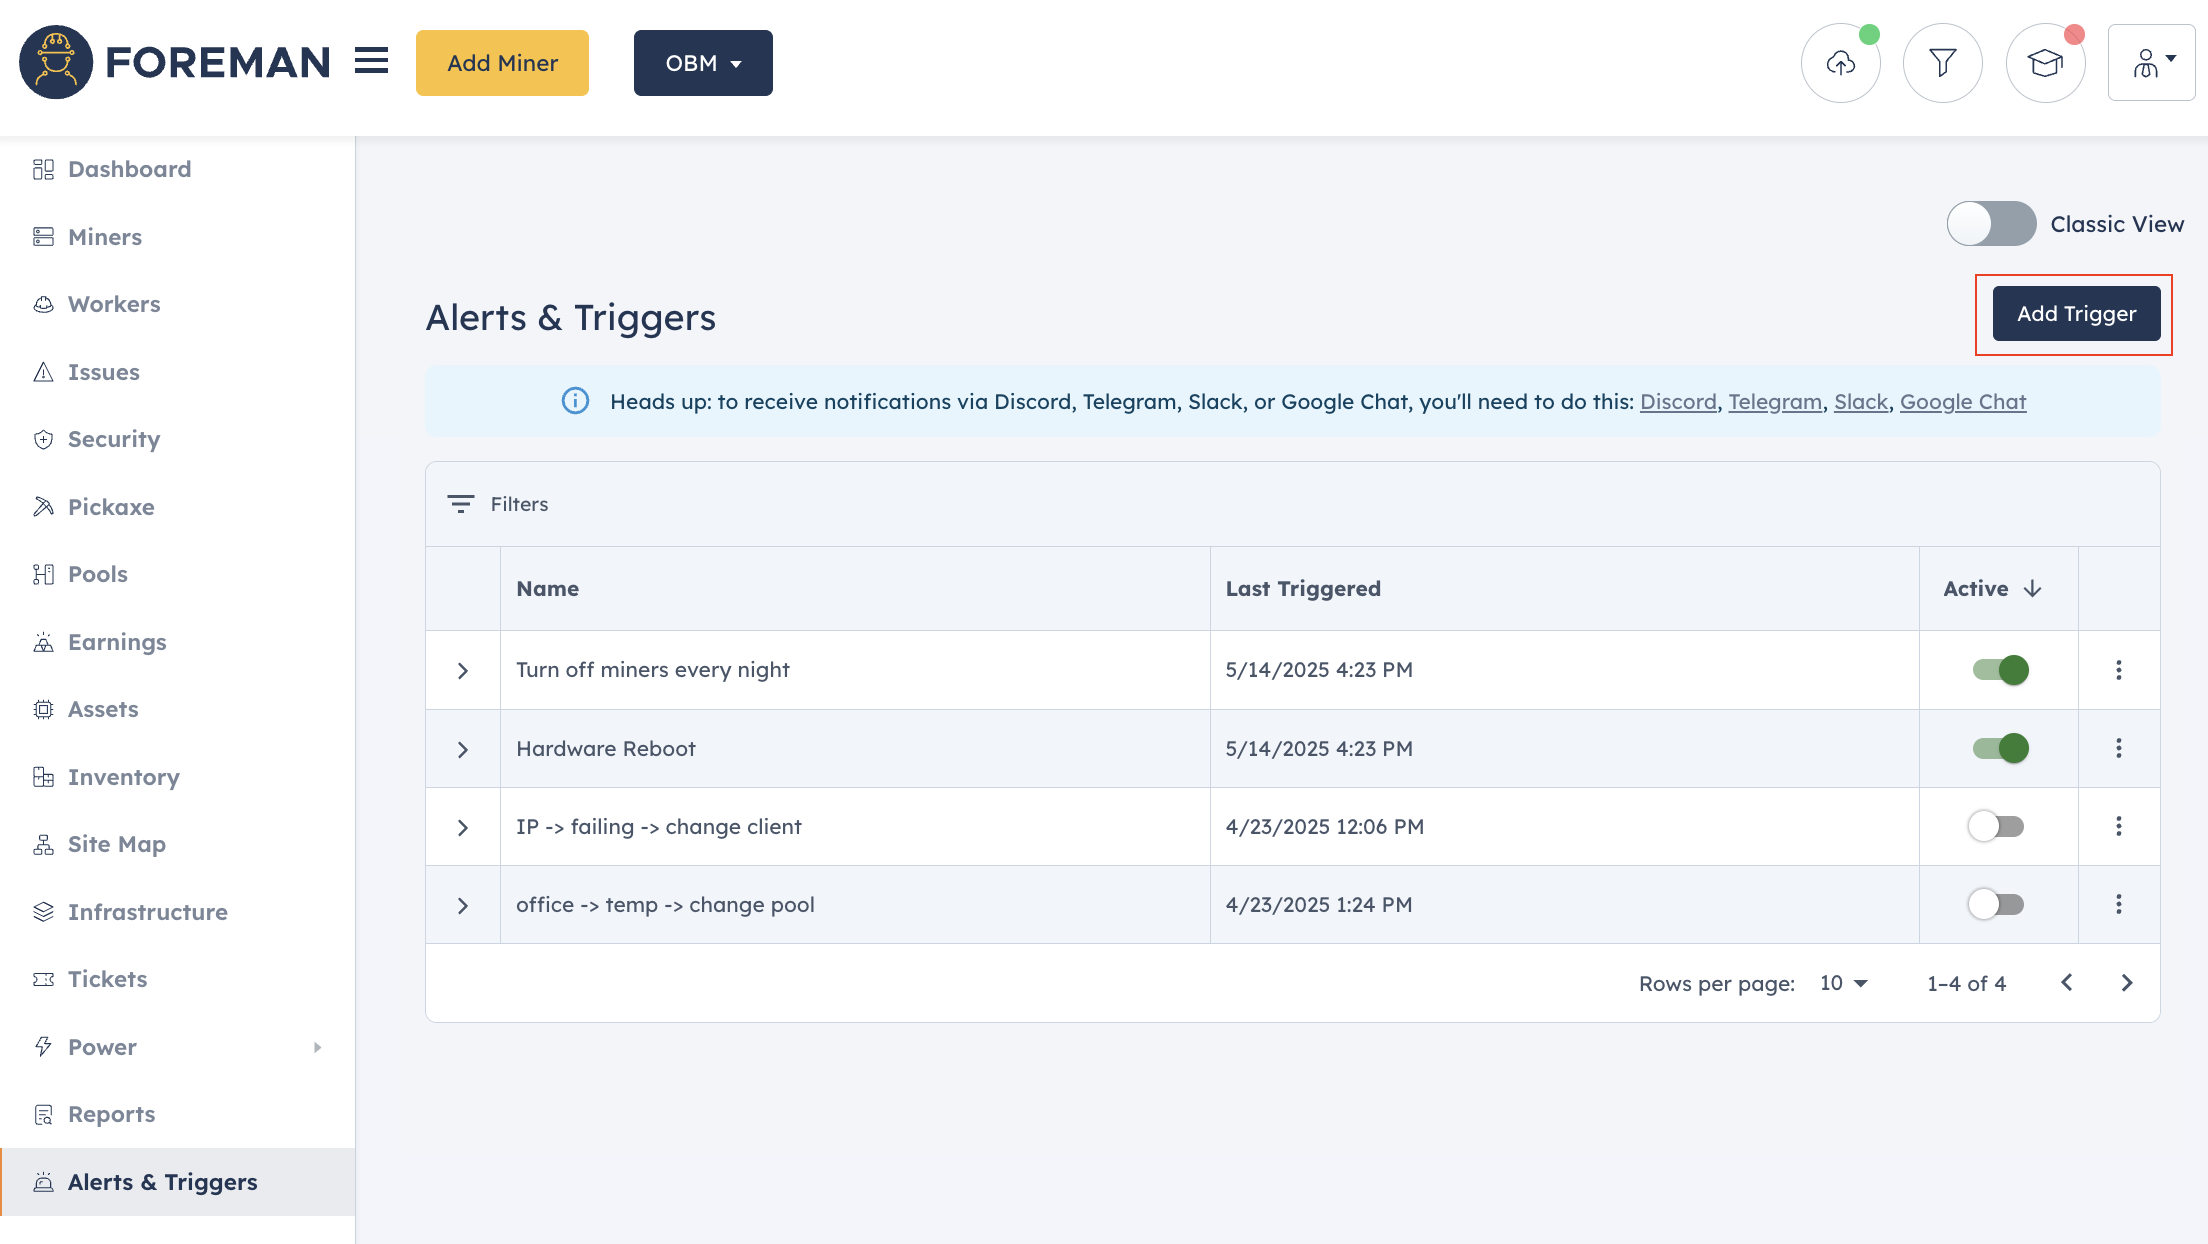The image size is (2208, 1244).
Task: Click the Miners sidebar icon
Action: [x=43, y=237]
